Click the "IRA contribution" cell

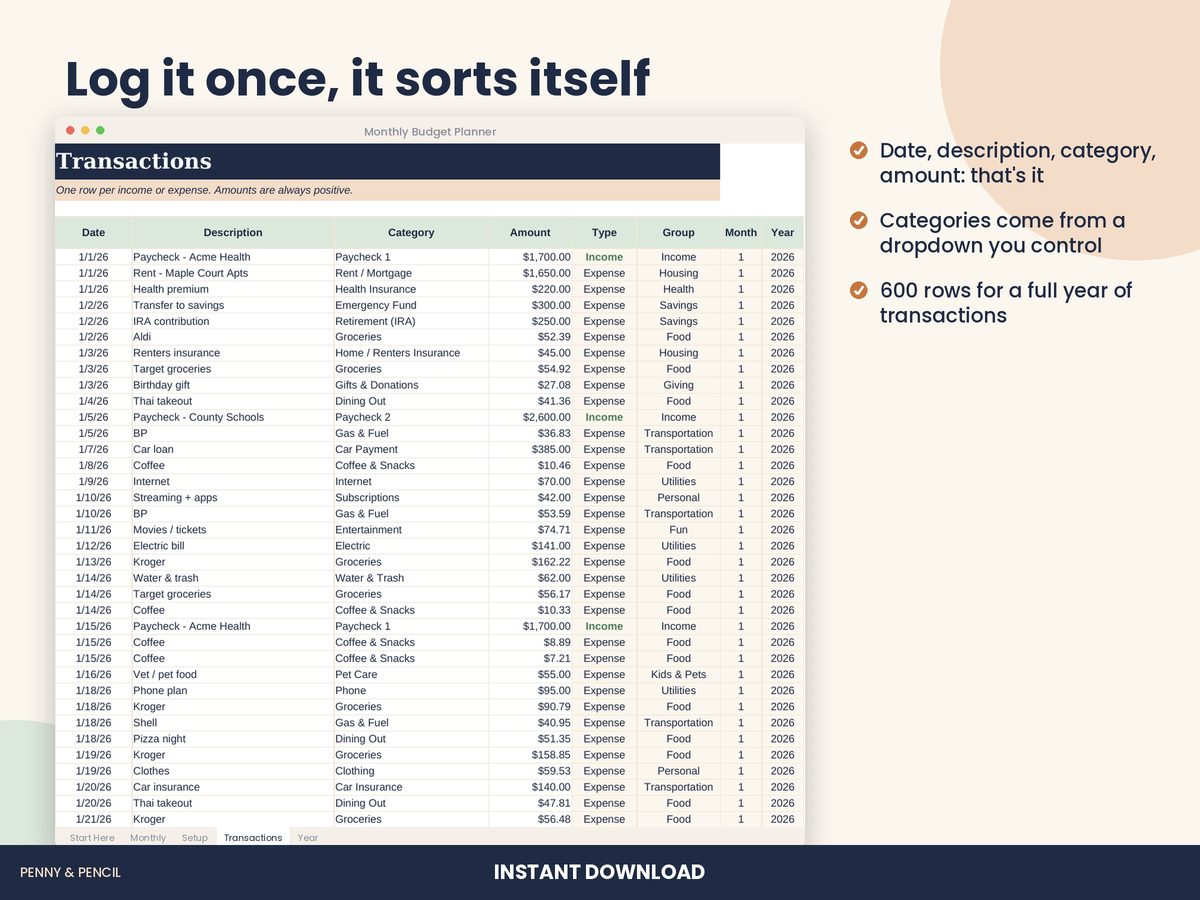pos(233,321)
